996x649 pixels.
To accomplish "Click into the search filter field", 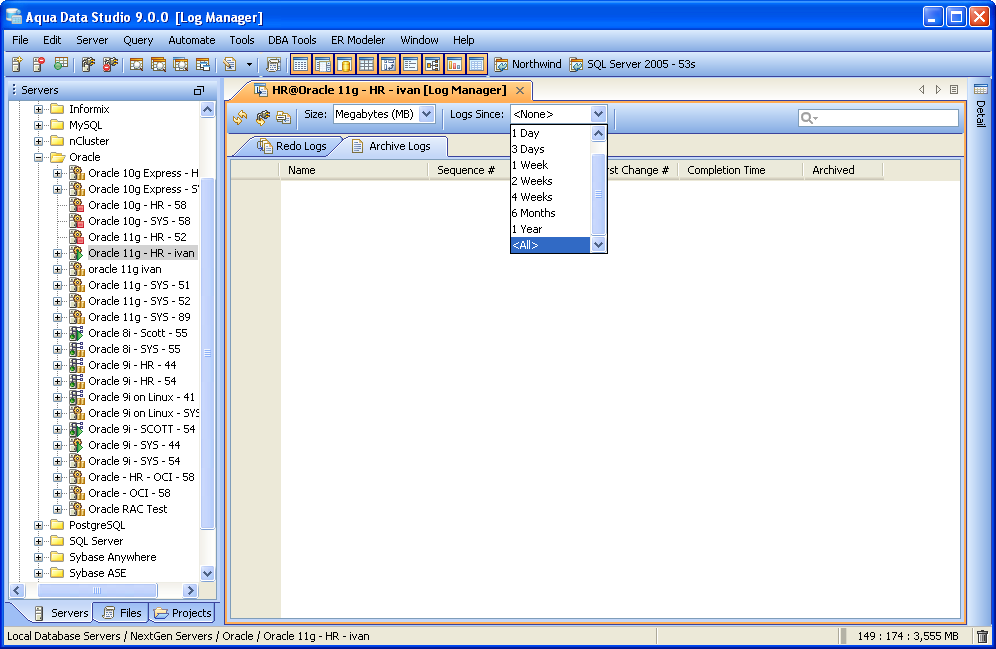I will (878, 117).
